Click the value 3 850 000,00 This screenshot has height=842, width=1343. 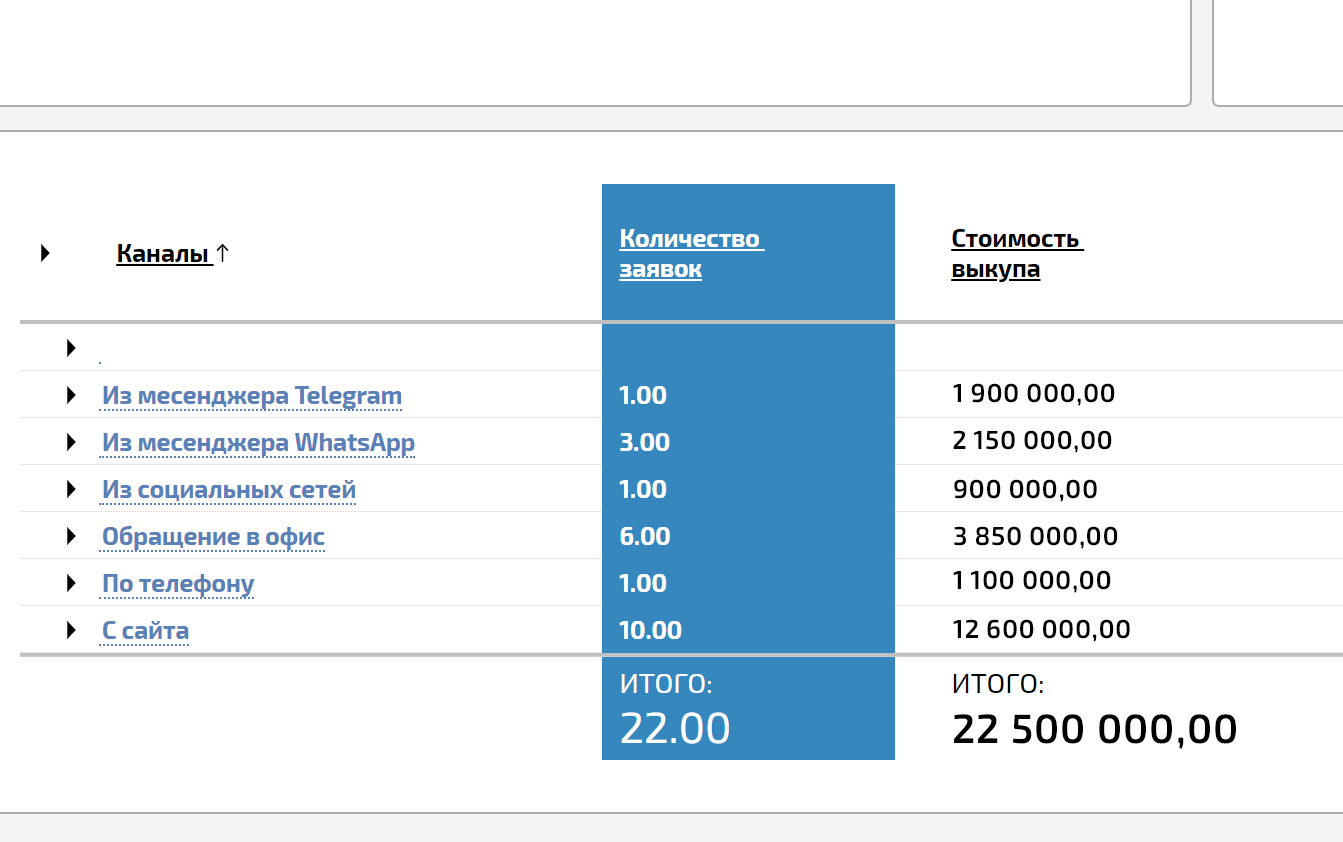pos(1035,537)
